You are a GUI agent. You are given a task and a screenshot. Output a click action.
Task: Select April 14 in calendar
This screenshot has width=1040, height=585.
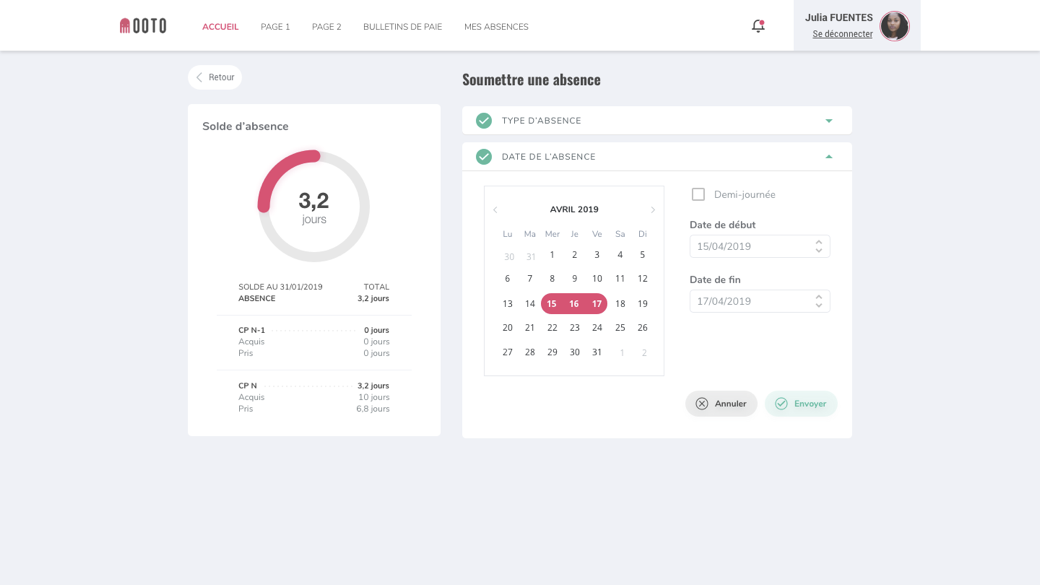[x=529, y=304]
